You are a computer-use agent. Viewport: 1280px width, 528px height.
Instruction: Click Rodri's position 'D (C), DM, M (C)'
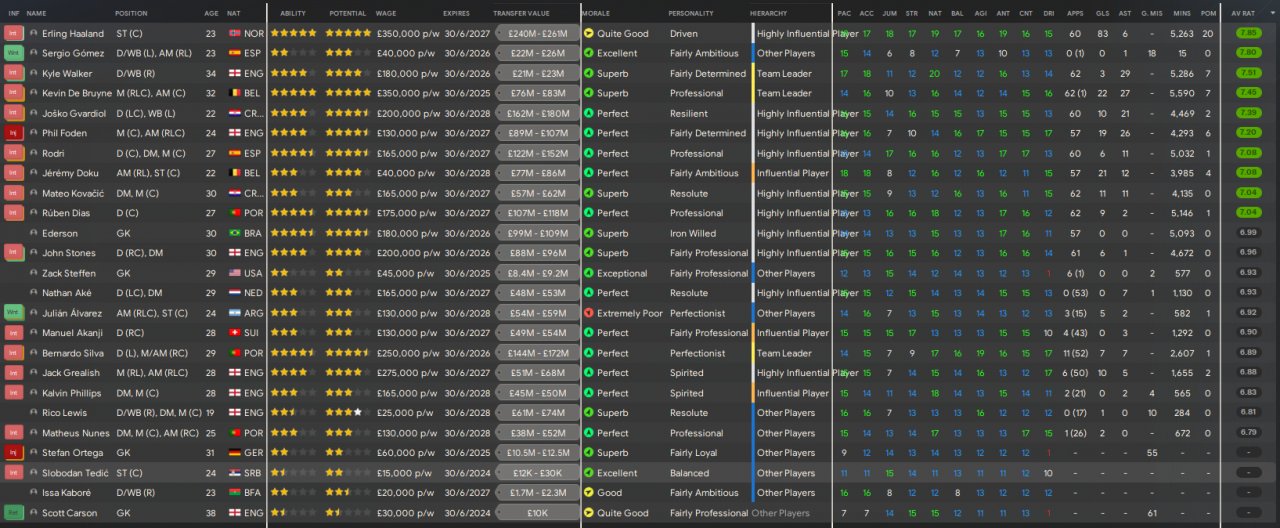[x=151, y=153]
